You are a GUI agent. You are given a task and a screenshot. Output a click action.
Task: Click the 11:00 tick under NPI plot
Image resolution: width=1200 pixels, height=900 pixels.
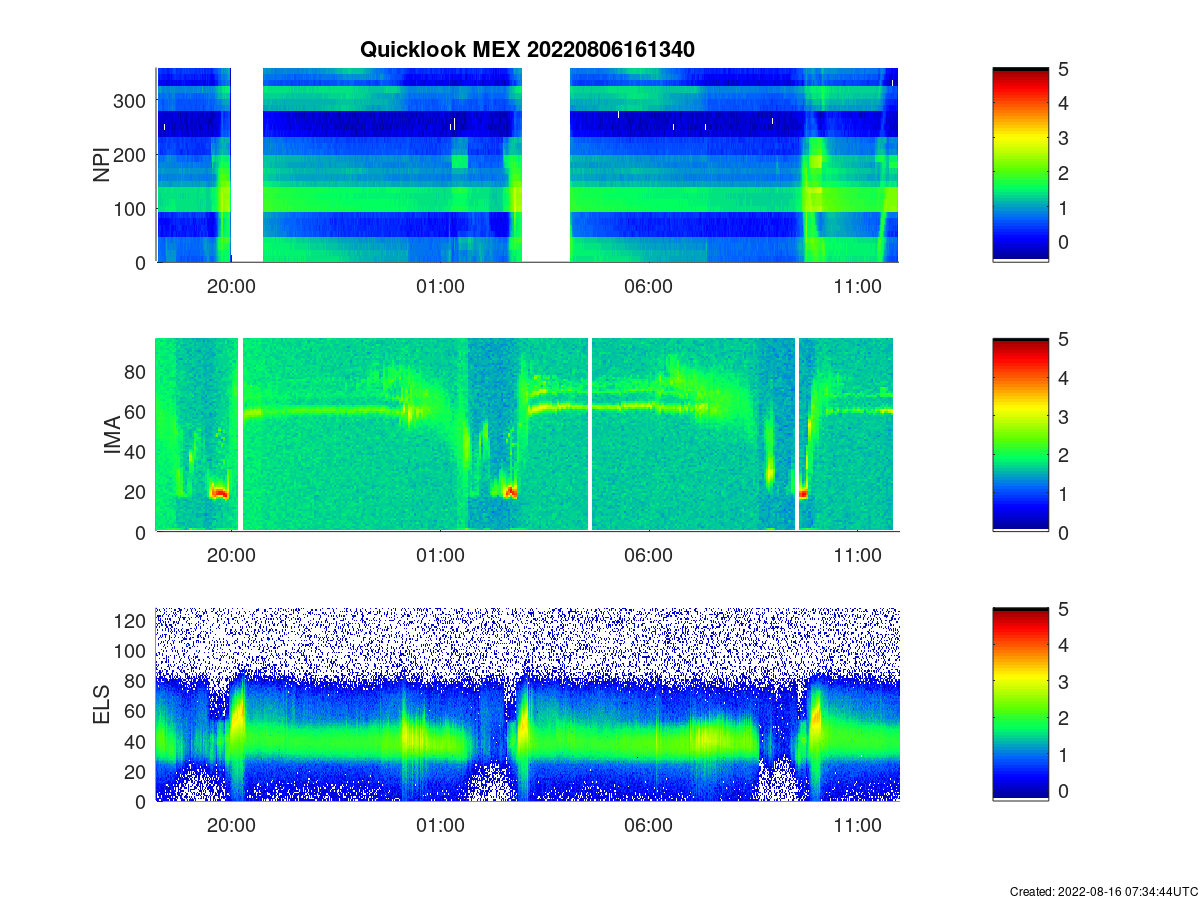coord(857,286)
